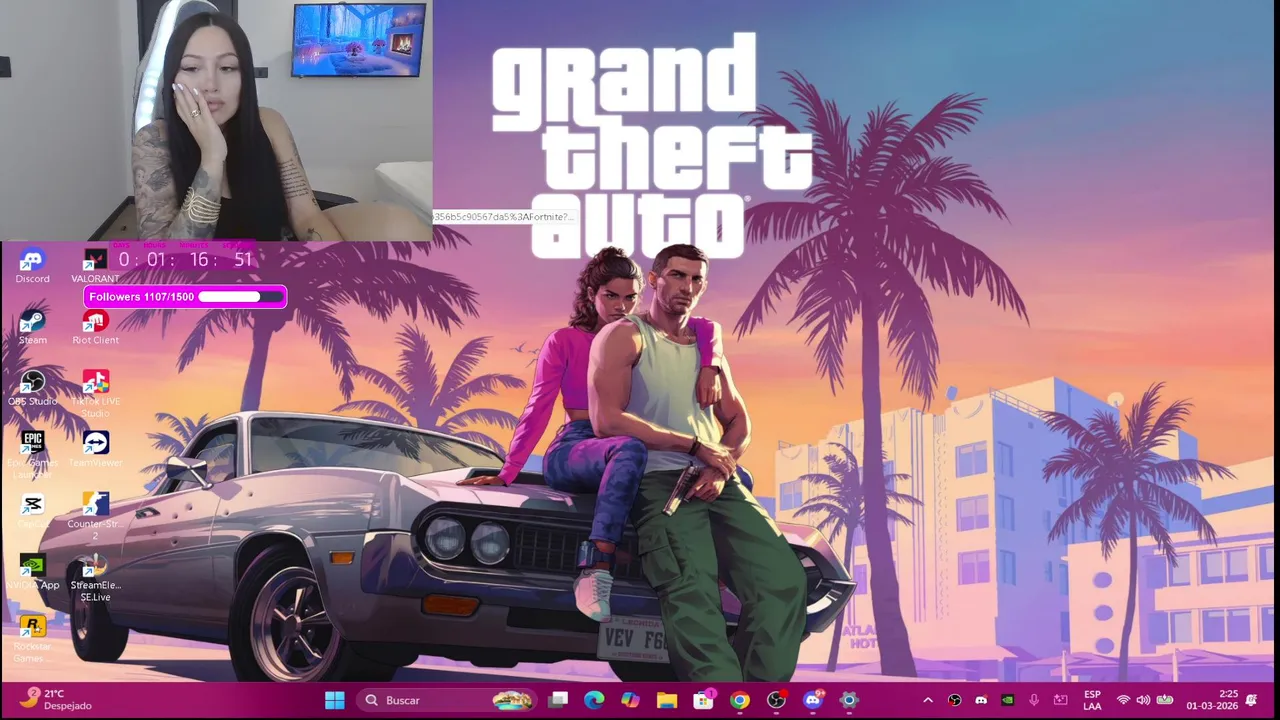Open the NVIDIA tray icon
The width and height of the screenshot is (1280, 720).
(x=1007, y=700)
